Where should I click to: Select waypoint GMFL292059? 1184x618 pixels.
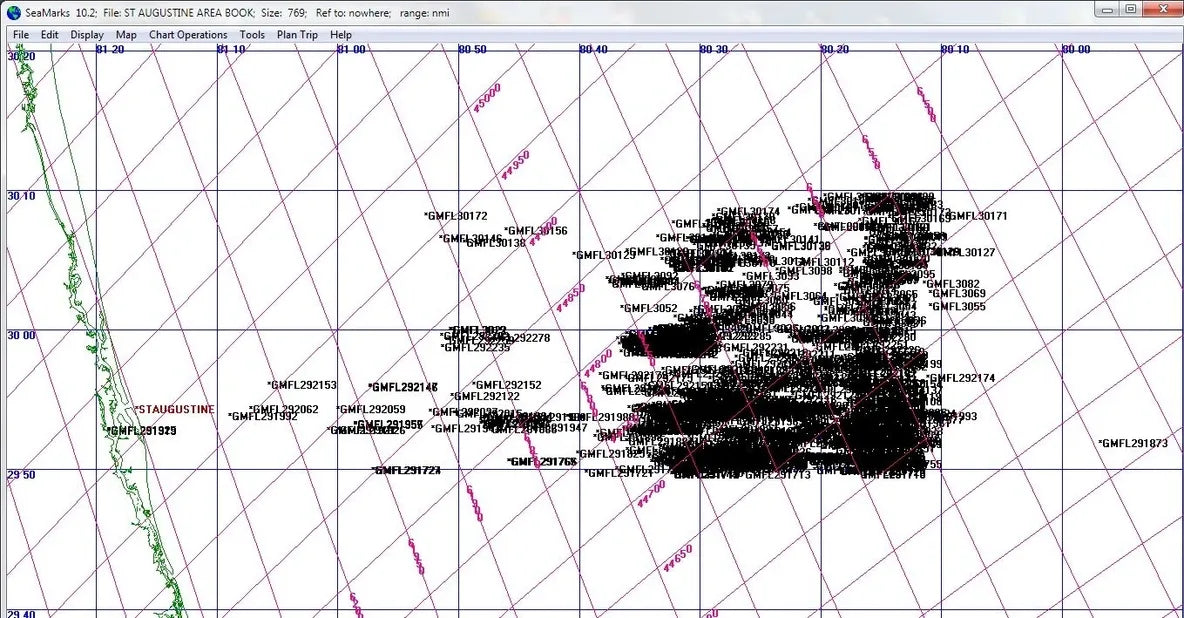[371, 409]
